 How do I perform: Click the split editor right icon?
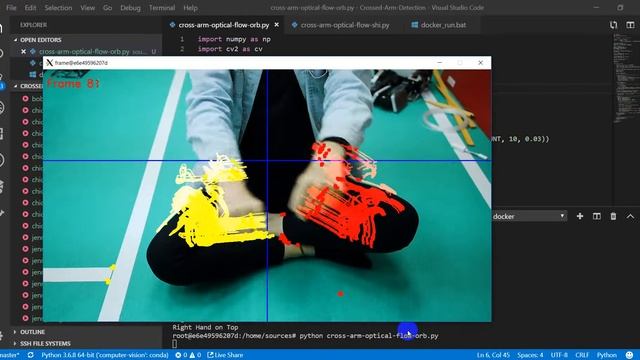tap(630, 25)
